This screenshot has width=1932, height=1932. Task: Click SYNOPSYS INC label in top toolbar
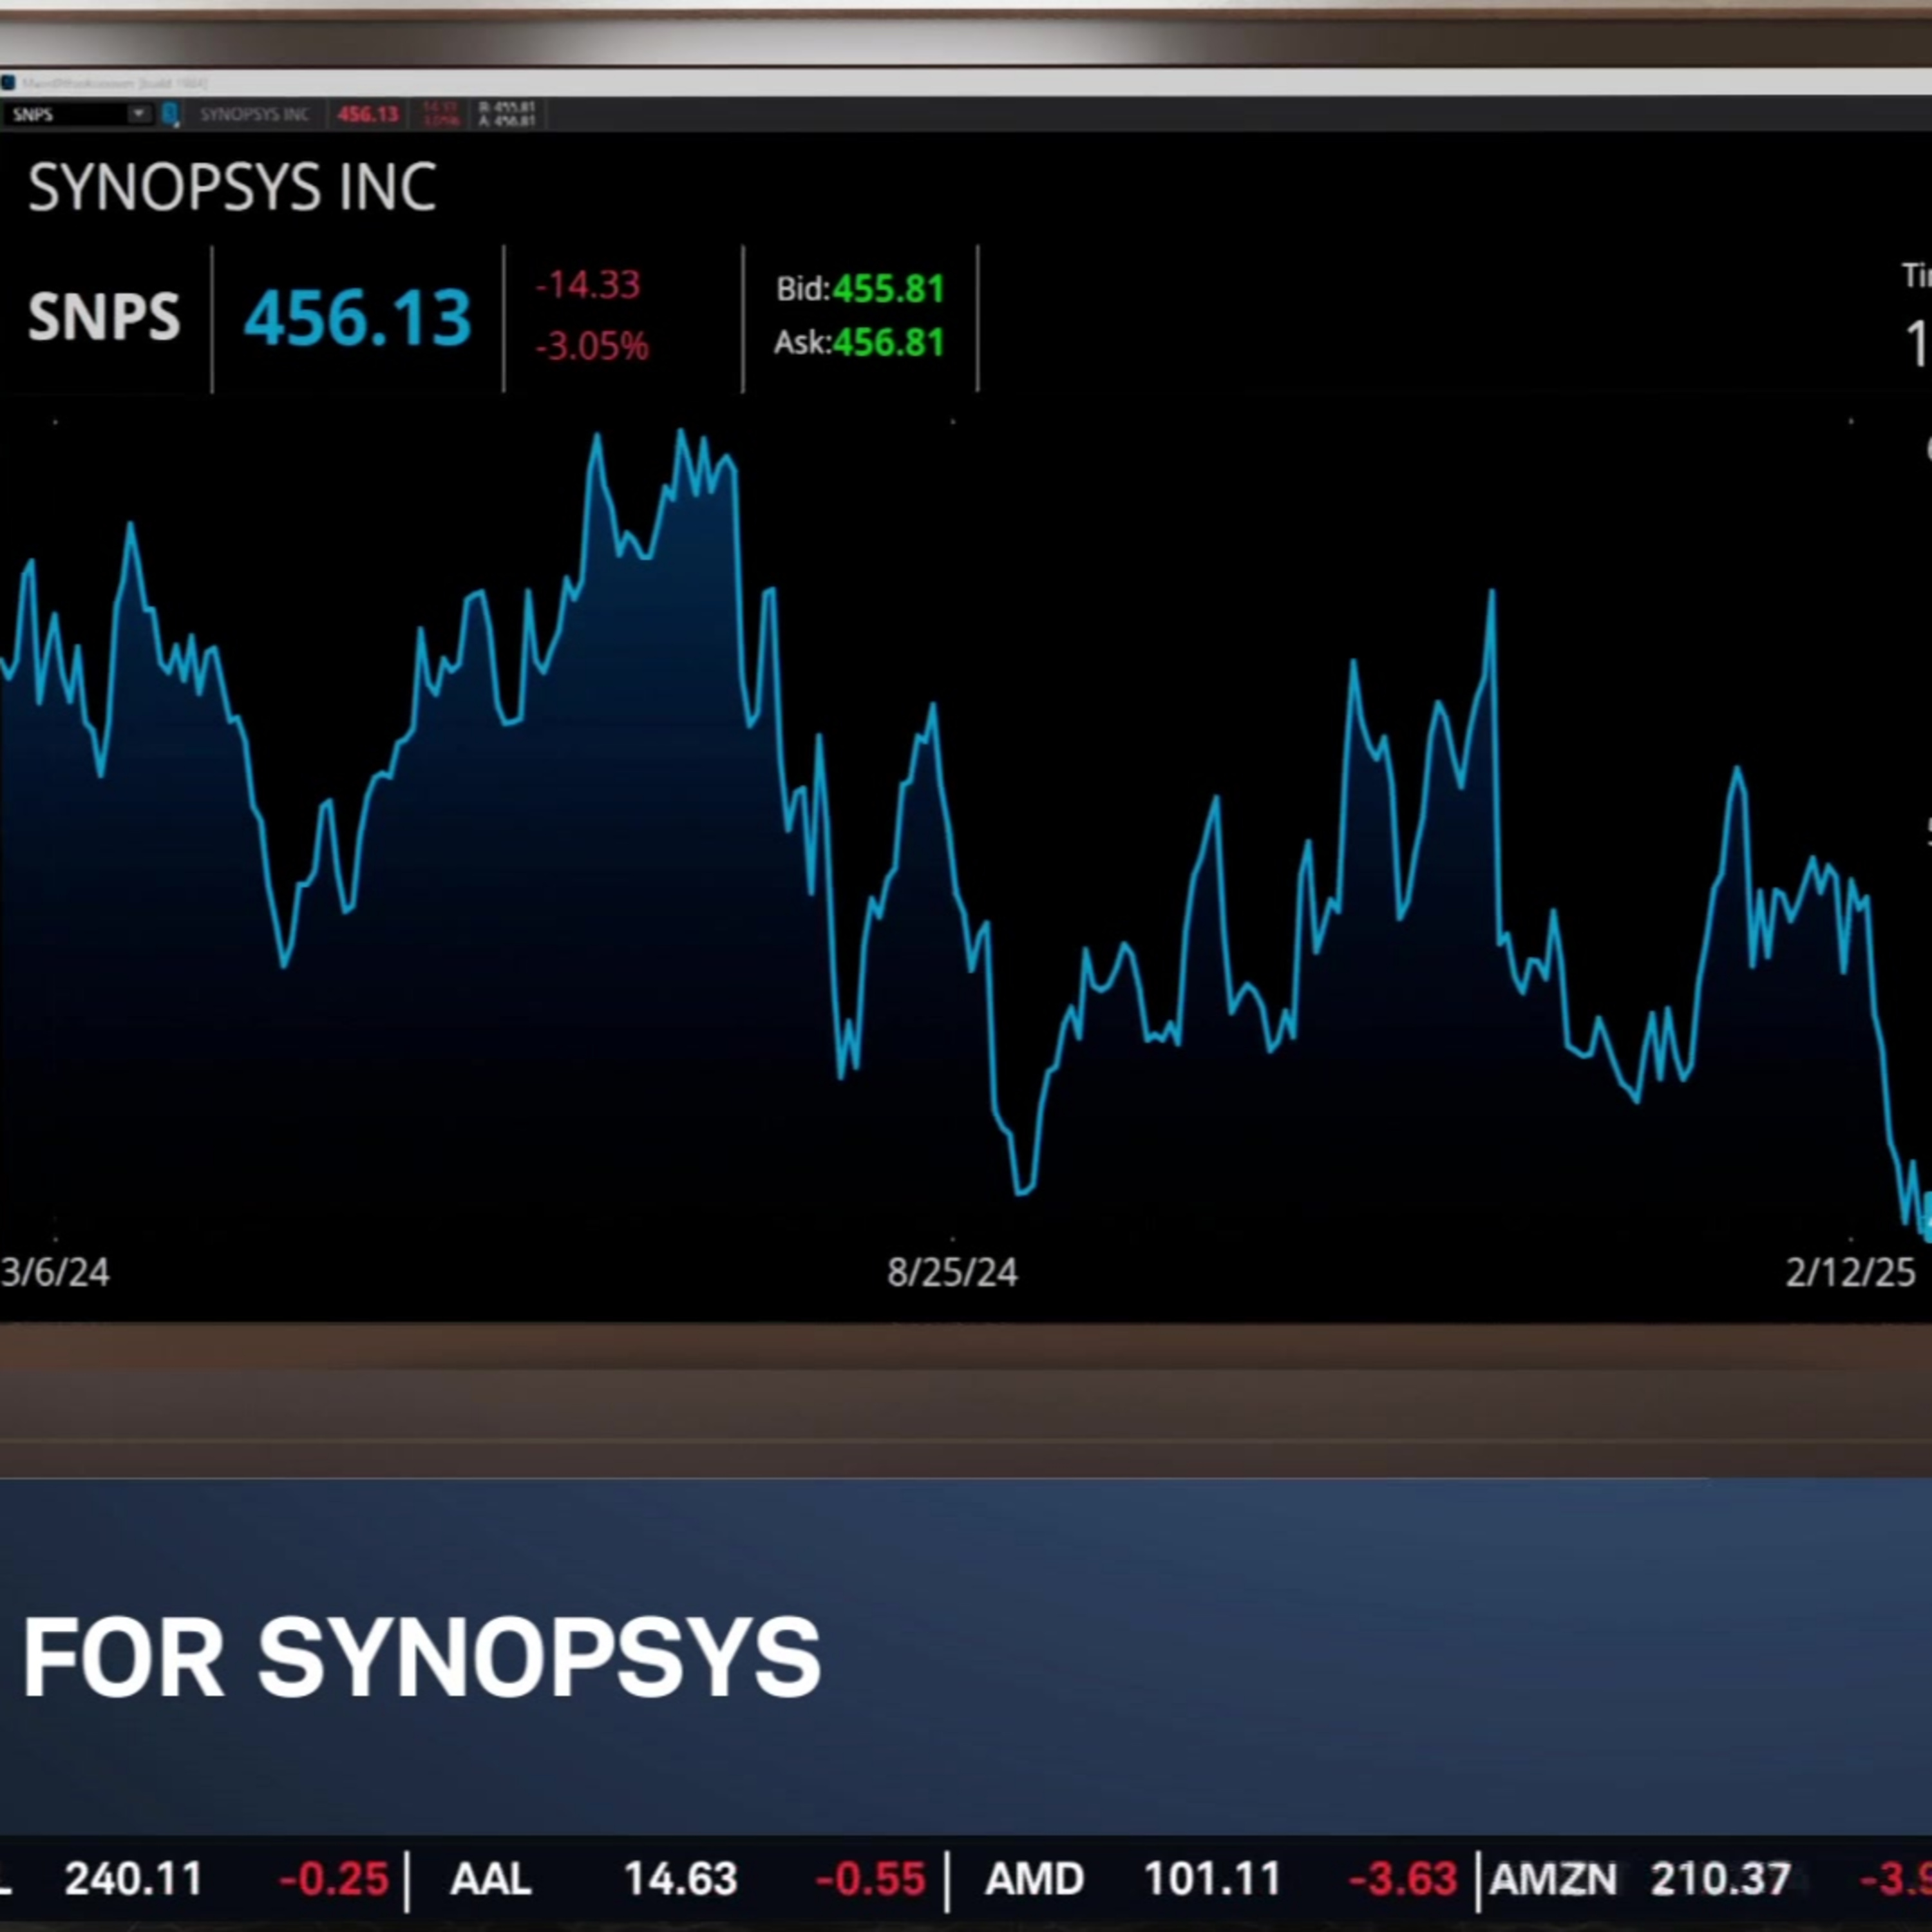254,114
